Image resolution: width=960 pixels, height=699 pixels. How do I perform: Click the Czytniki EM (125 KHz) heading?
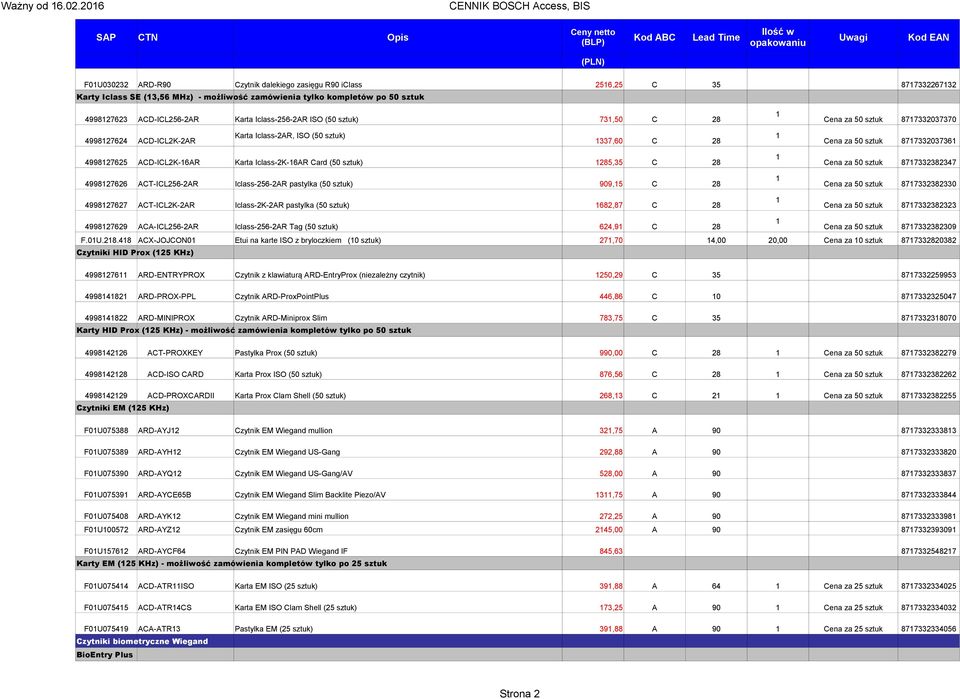pos(122,408)
